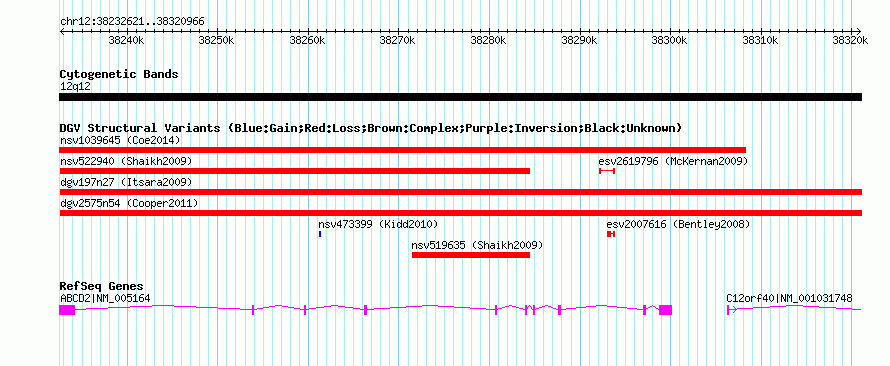This screenshot has width=890, height=366.
Task: Click the red nsv519635 loss bar
Action: tap(471, 255)
